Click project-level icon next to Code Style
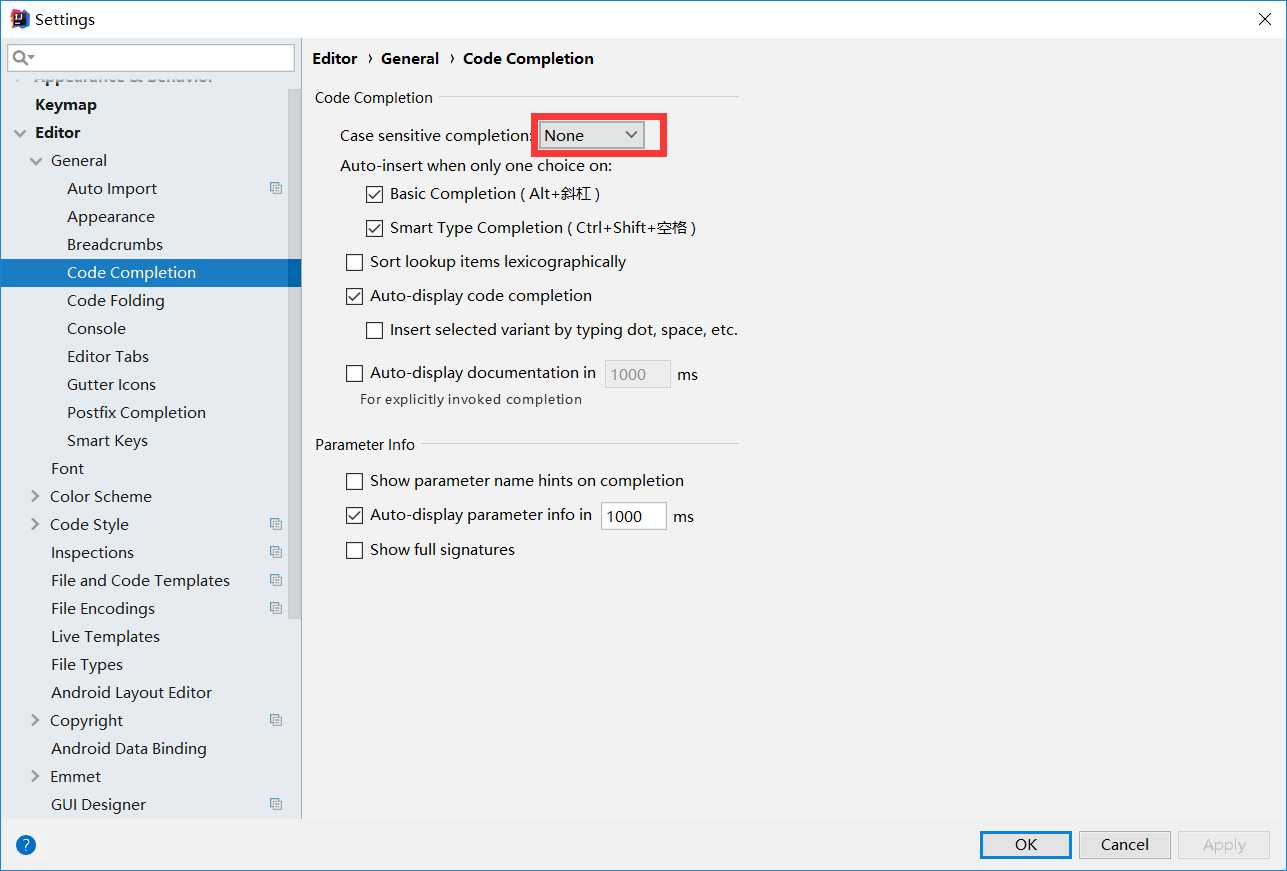 [276, 524]
